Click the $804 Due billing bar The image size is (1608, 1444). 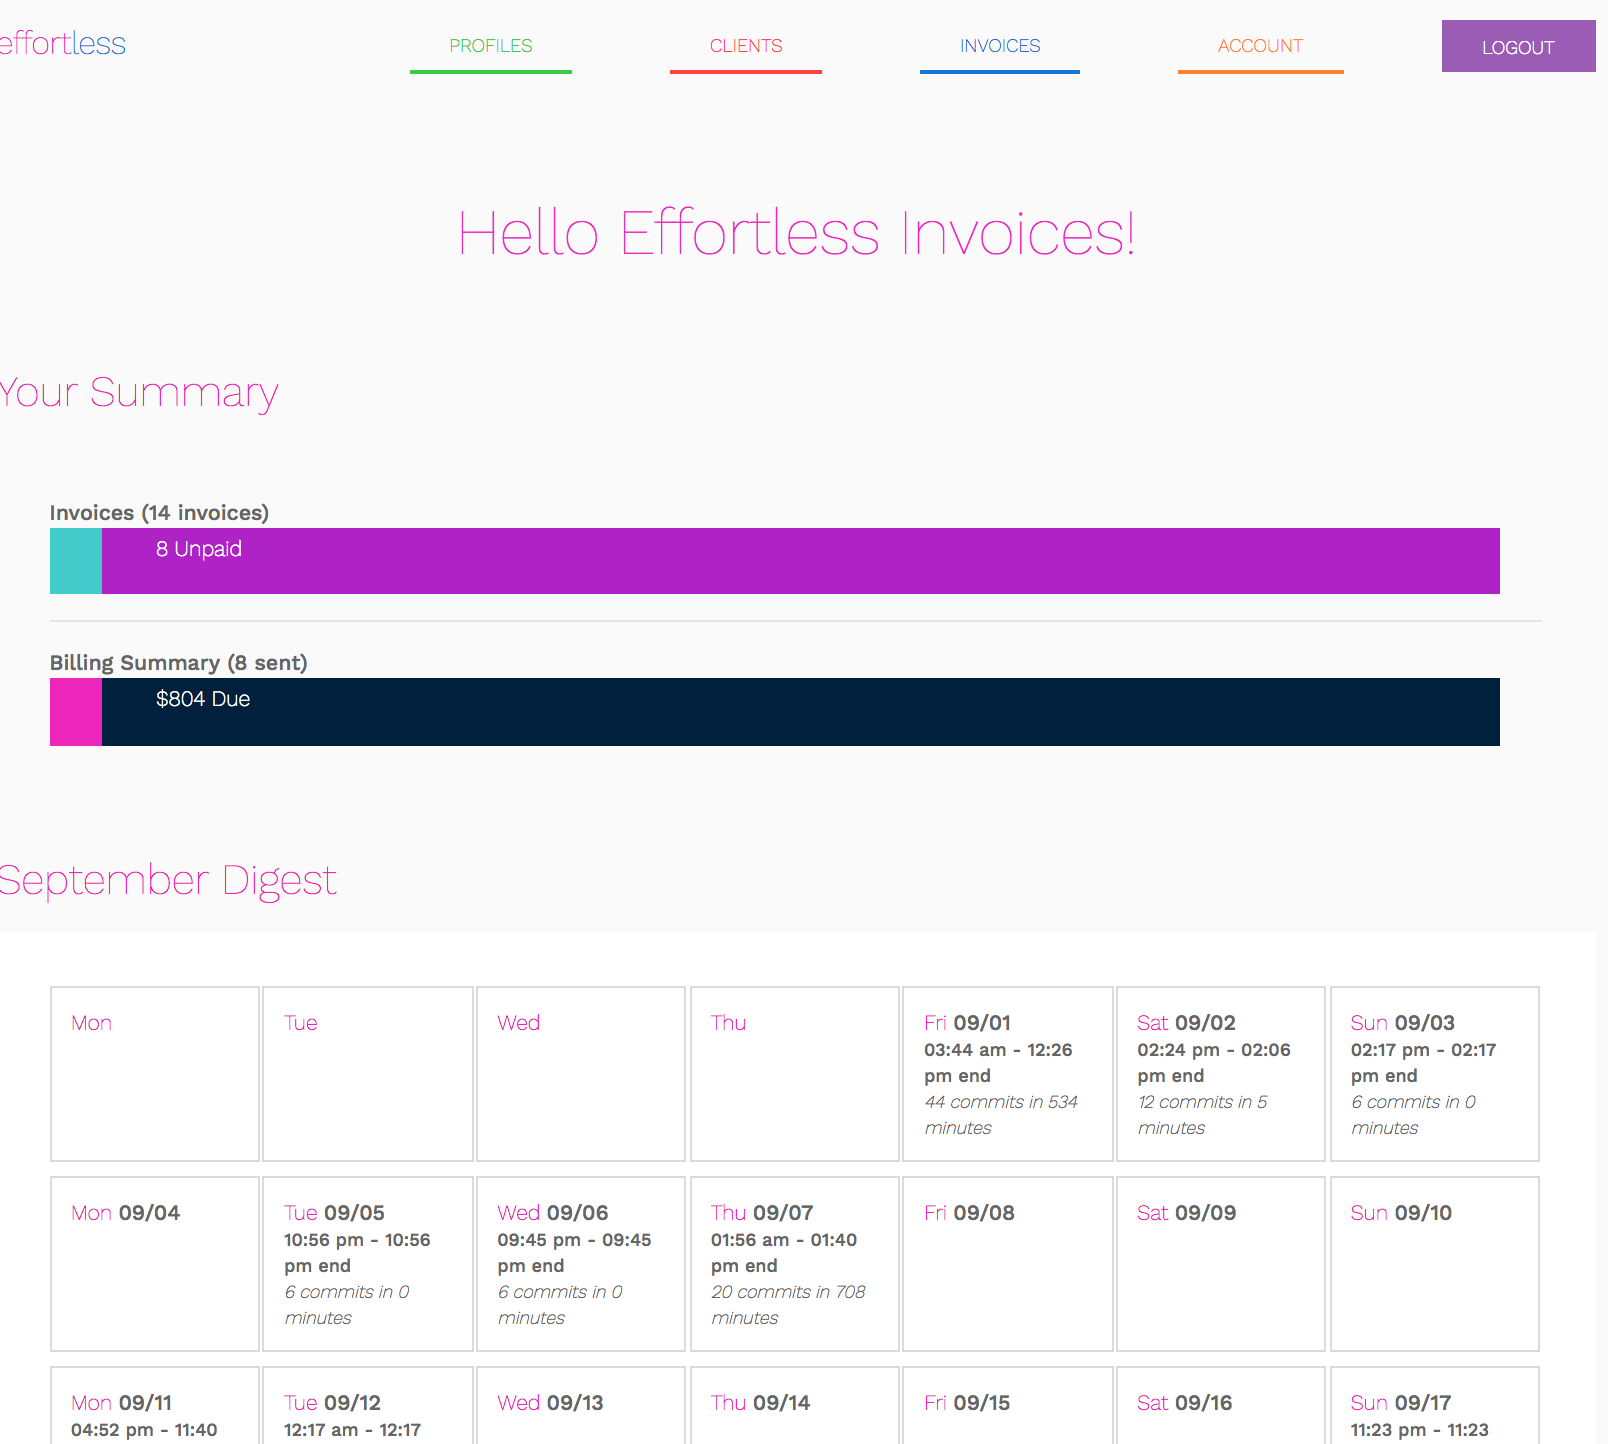pos(800,711)
